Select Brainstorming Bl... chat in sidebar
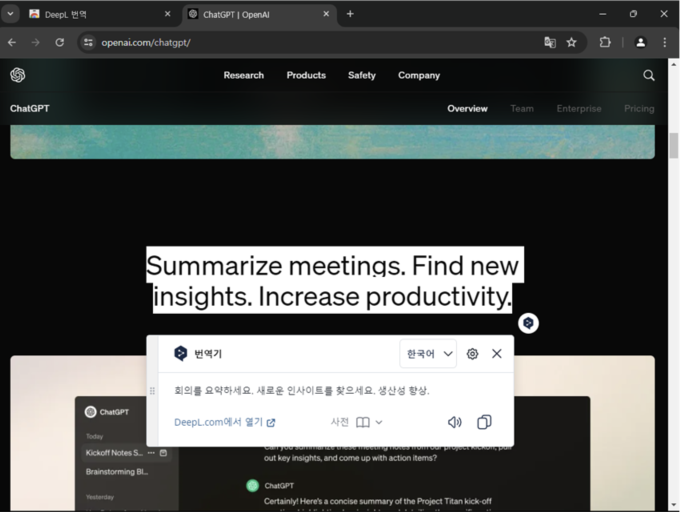The height and width of the screenshot is (512, 680). tap(117, 472)
